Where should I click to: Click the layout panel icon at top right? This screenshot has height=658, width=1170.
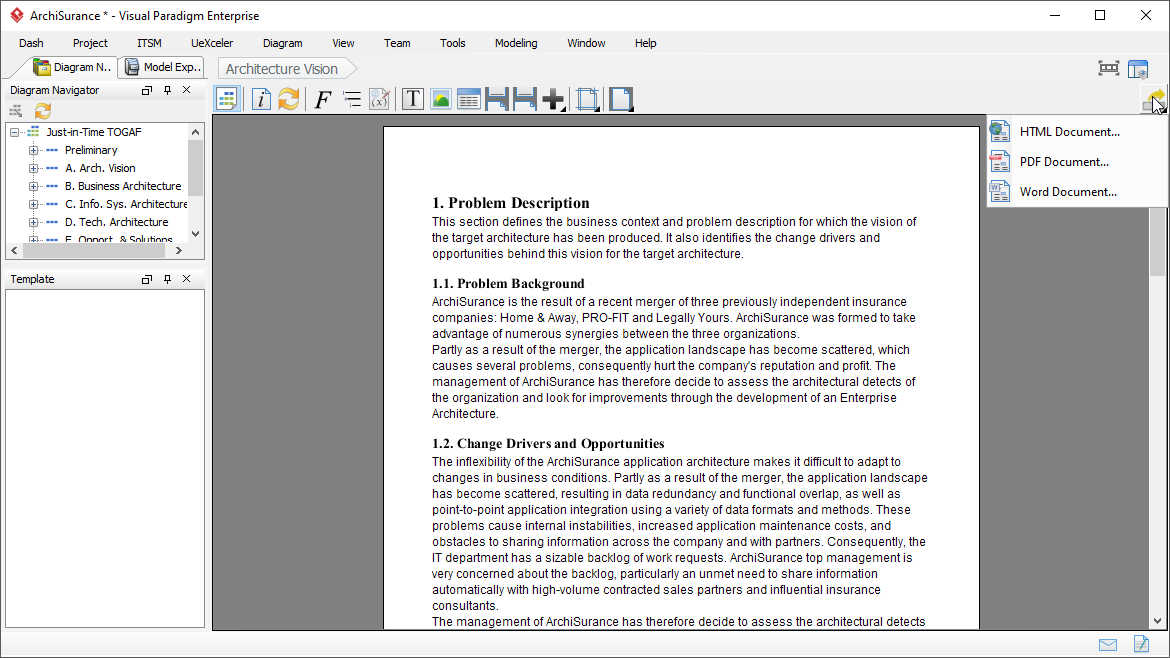pos(1138,69)
